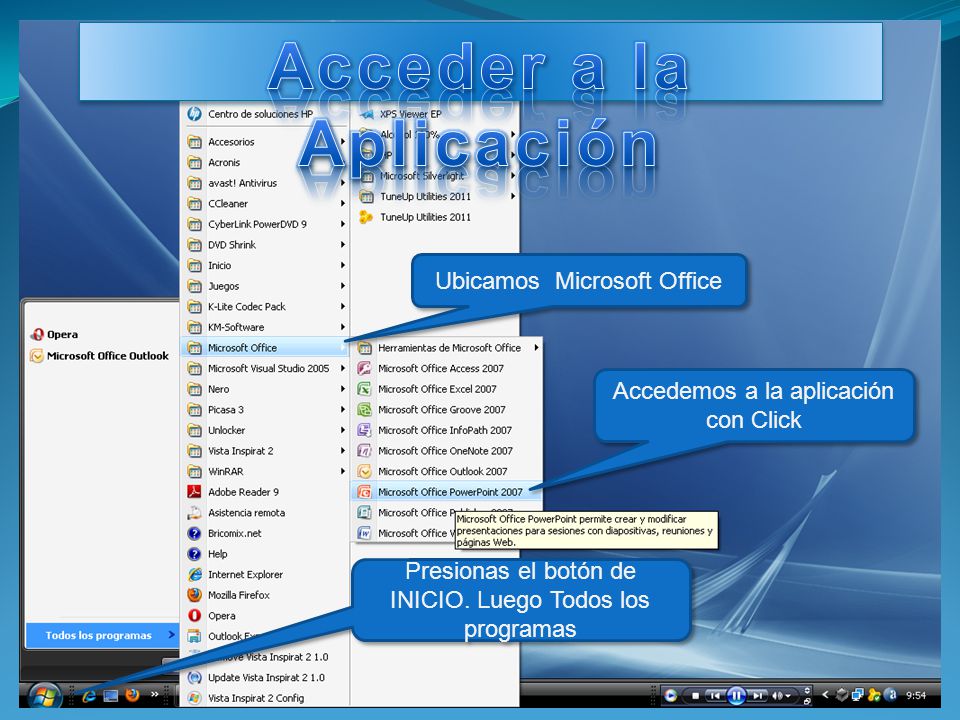Expand the WinRAR submenu arrow
Image resolution: width=960 pixels, height=720 pixels.
[x=343, y=471]
